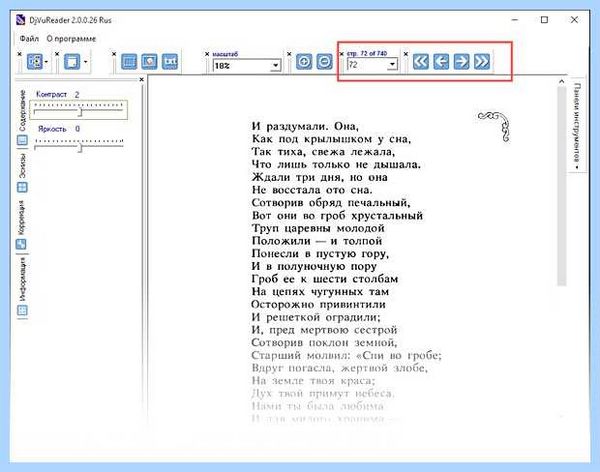Open the Содержание side tab

22,117
